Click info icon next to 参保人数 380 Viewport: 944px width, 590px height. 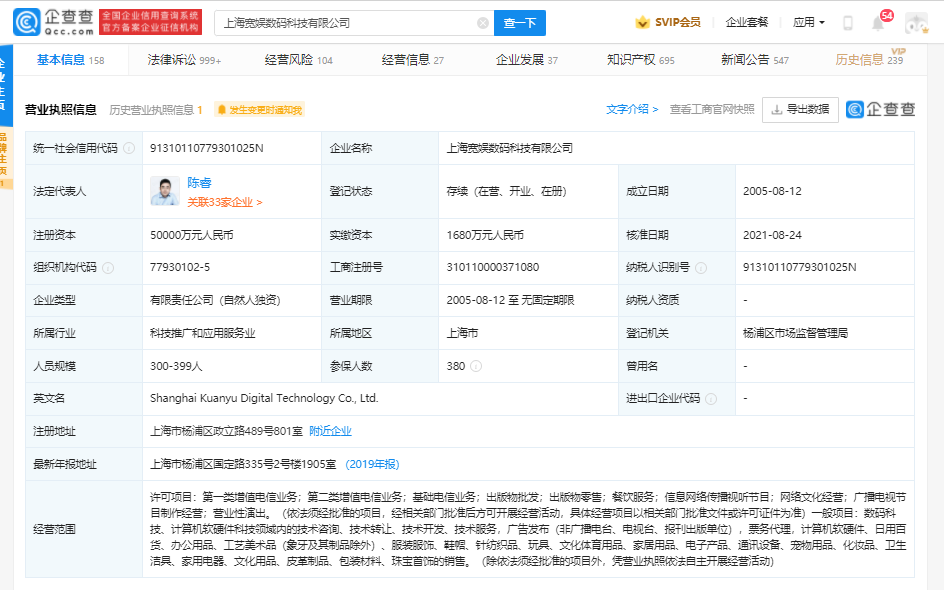point(476,366)
